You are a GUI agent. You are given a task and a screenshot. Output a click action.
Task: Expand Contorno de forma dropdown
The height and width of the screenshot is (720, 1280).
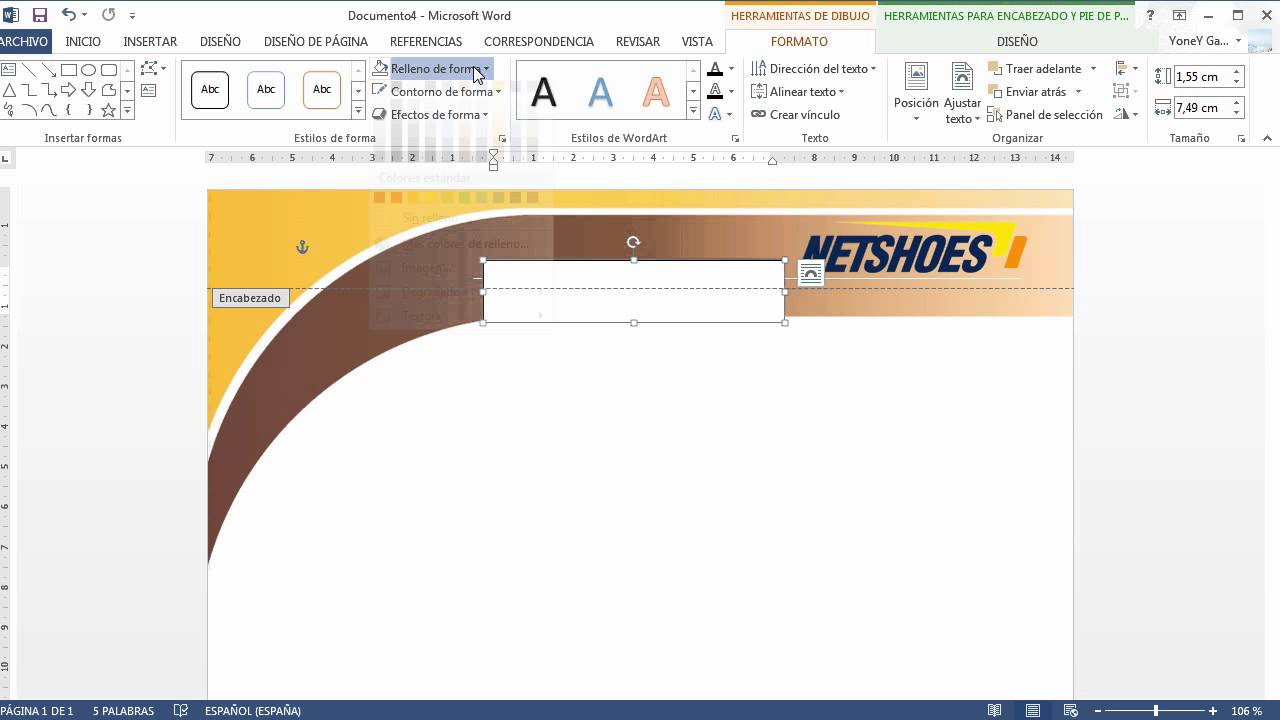point(498,92)
